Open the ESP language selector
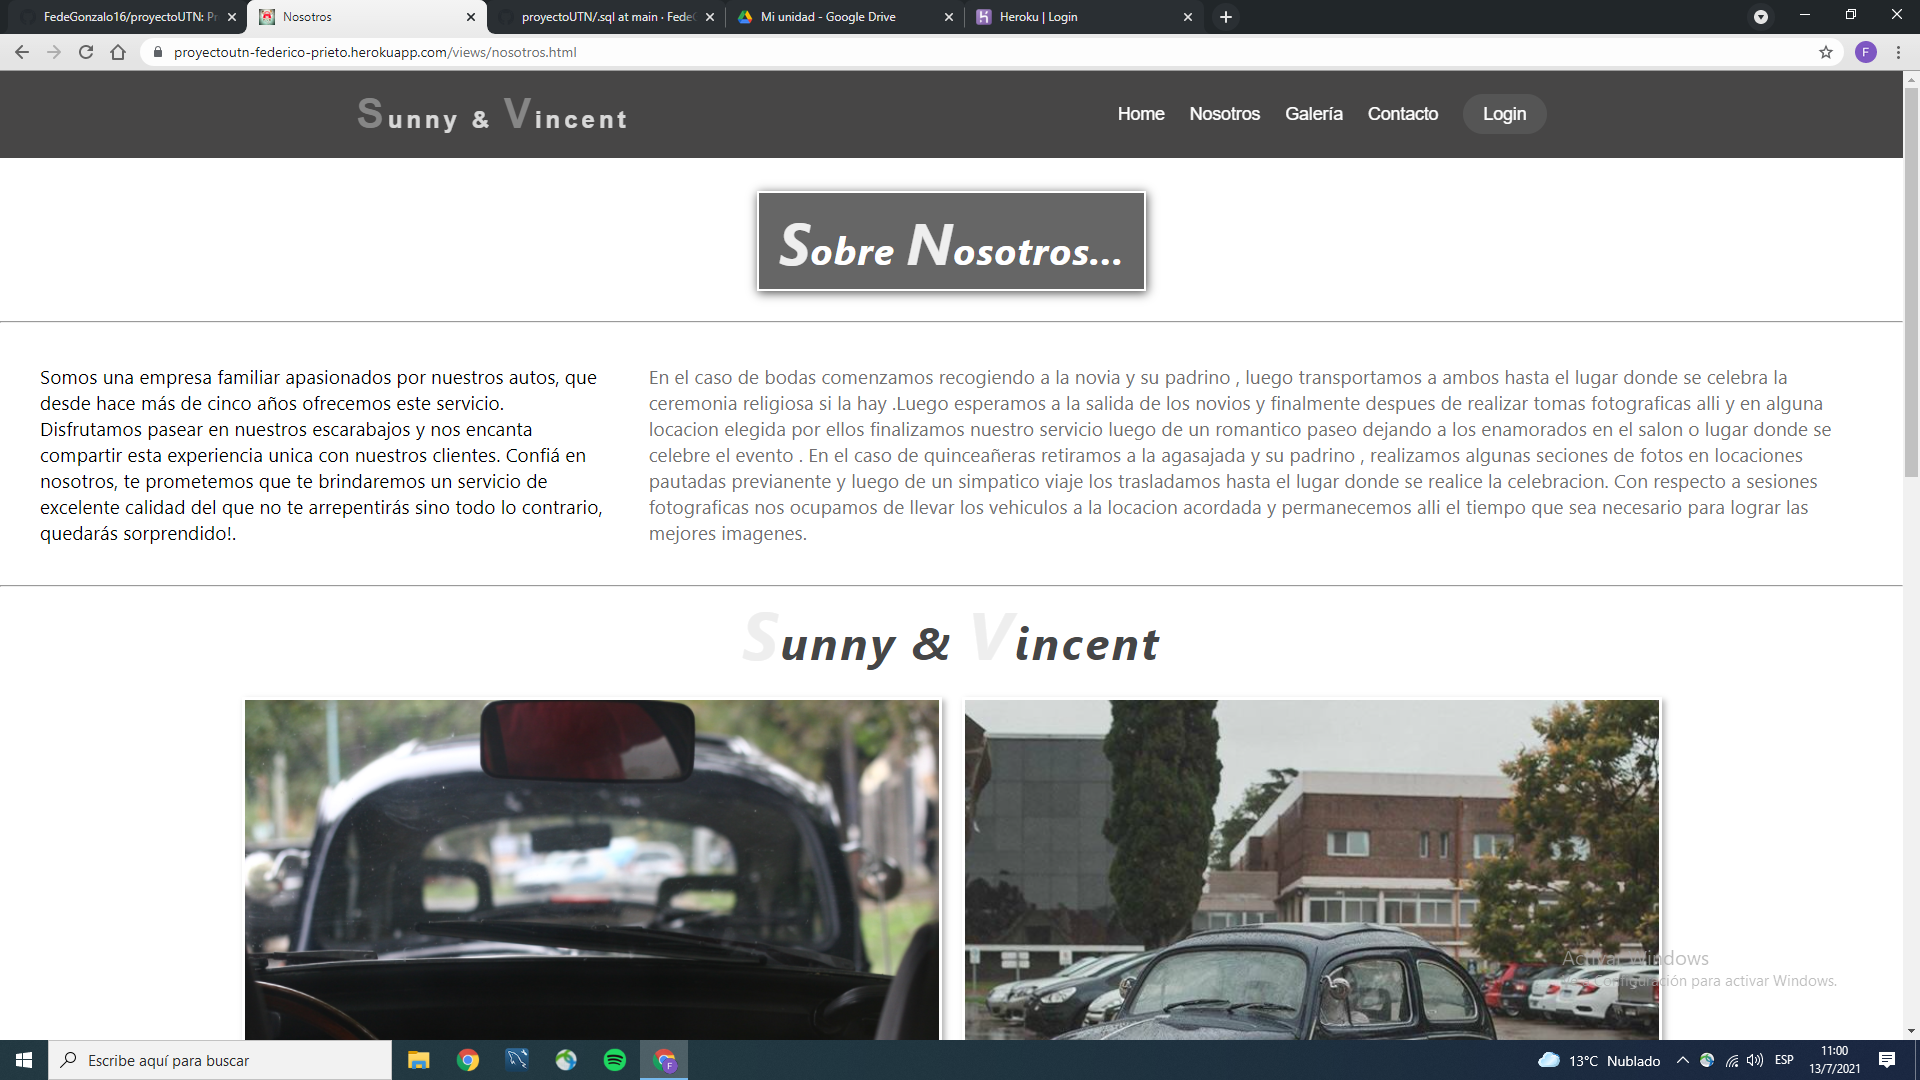Image resolution: width=1920 pixels, height=1080 pixels. [x=1784, y=1061]
